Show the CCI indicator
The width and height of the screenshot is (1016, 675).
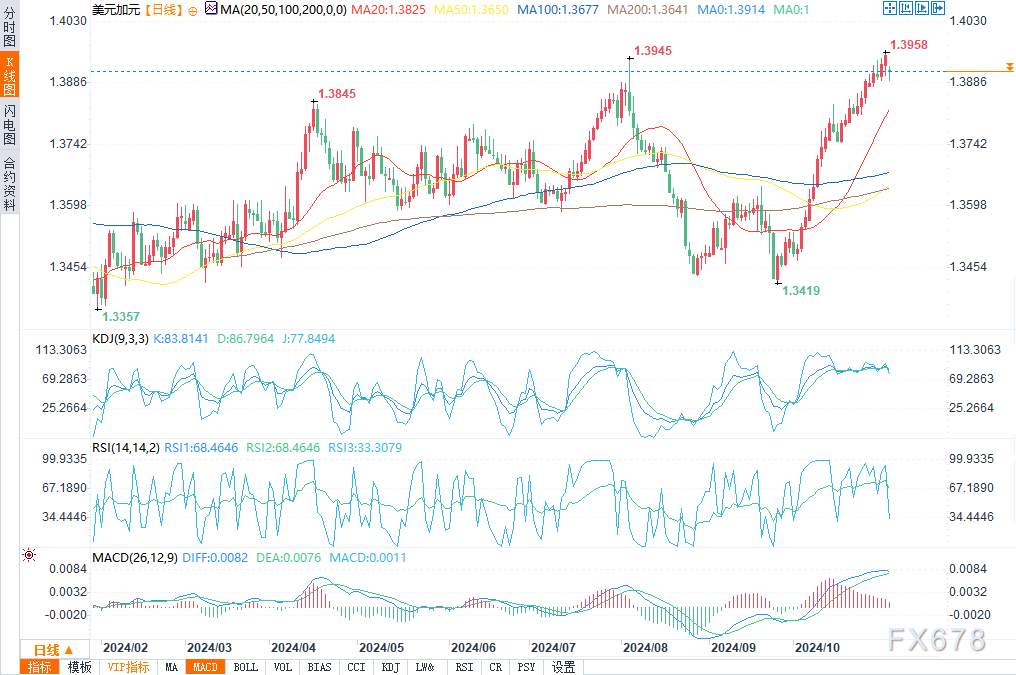pyautogui.click(x=355, y=667)
